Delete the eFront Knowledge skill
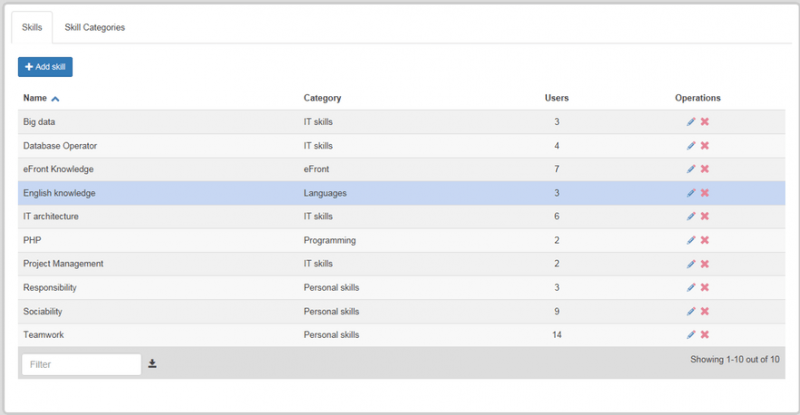The width and height of the screenshot is (800, 415). click(705, 169)
